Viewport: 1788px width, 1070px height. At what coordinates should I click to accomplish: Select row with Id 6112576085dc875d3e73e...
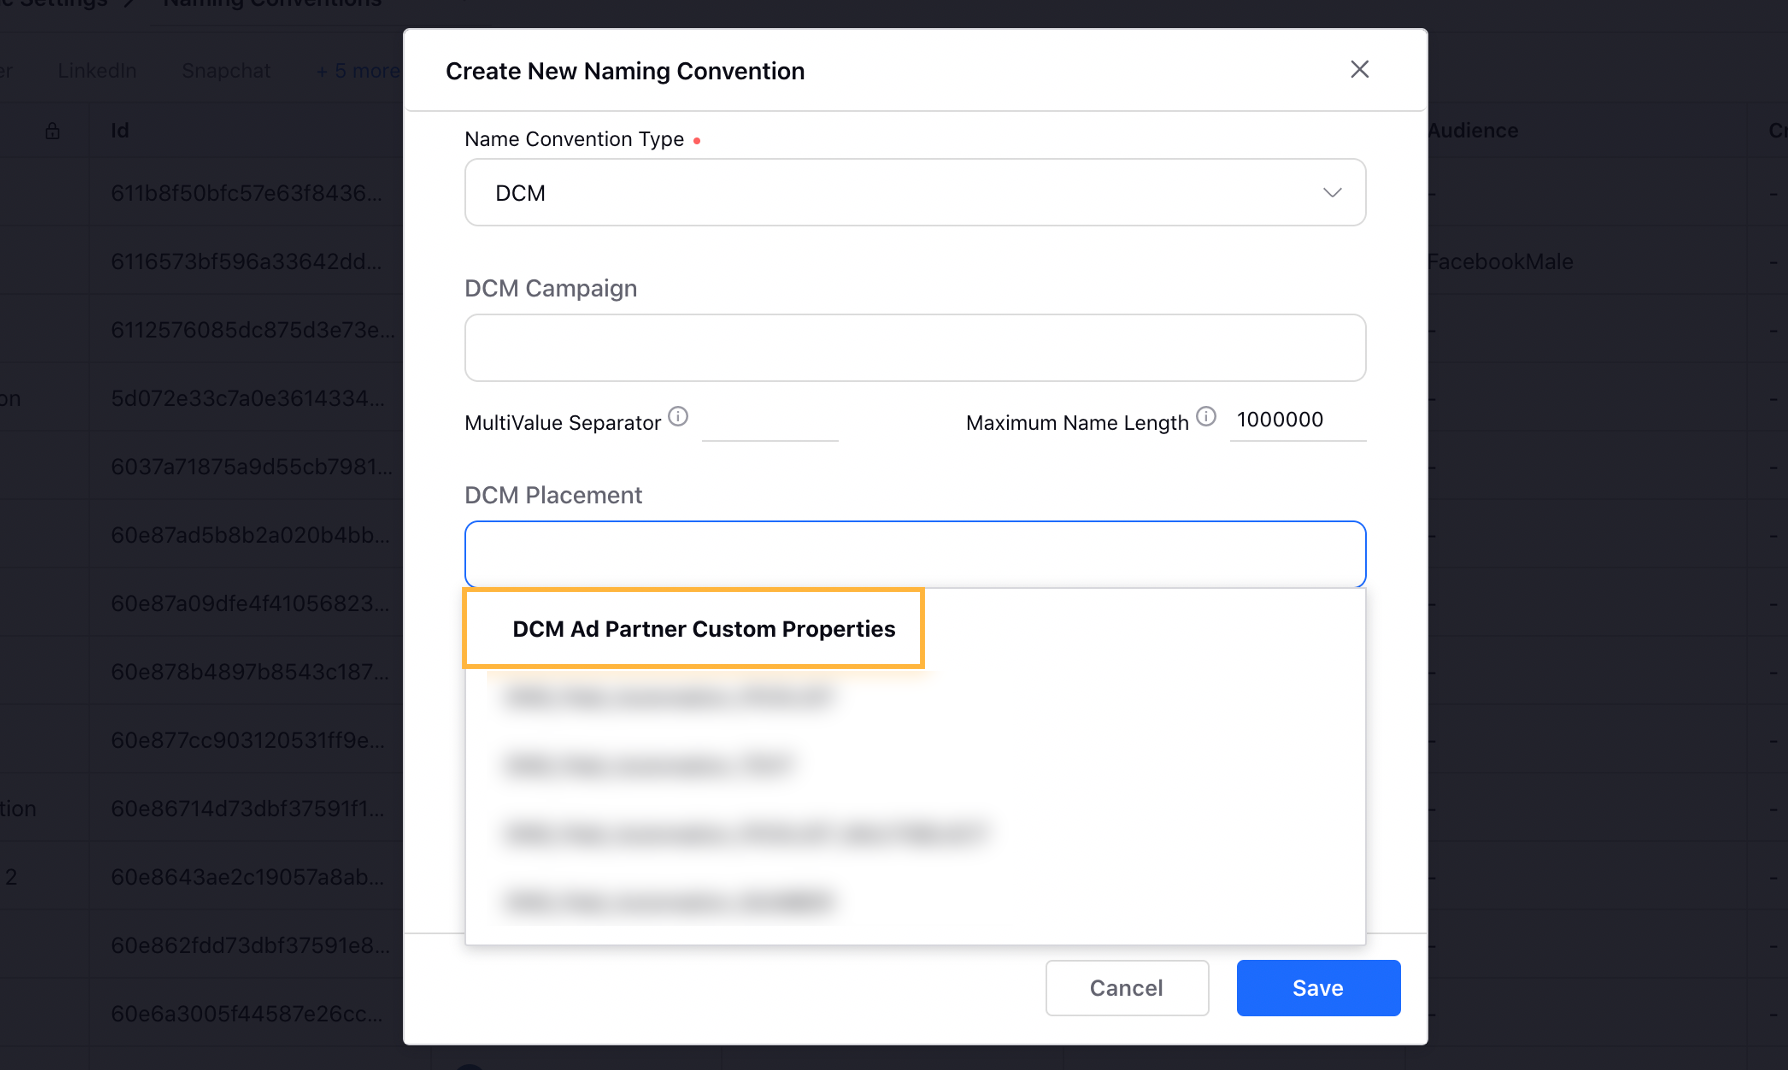[253, 330]
